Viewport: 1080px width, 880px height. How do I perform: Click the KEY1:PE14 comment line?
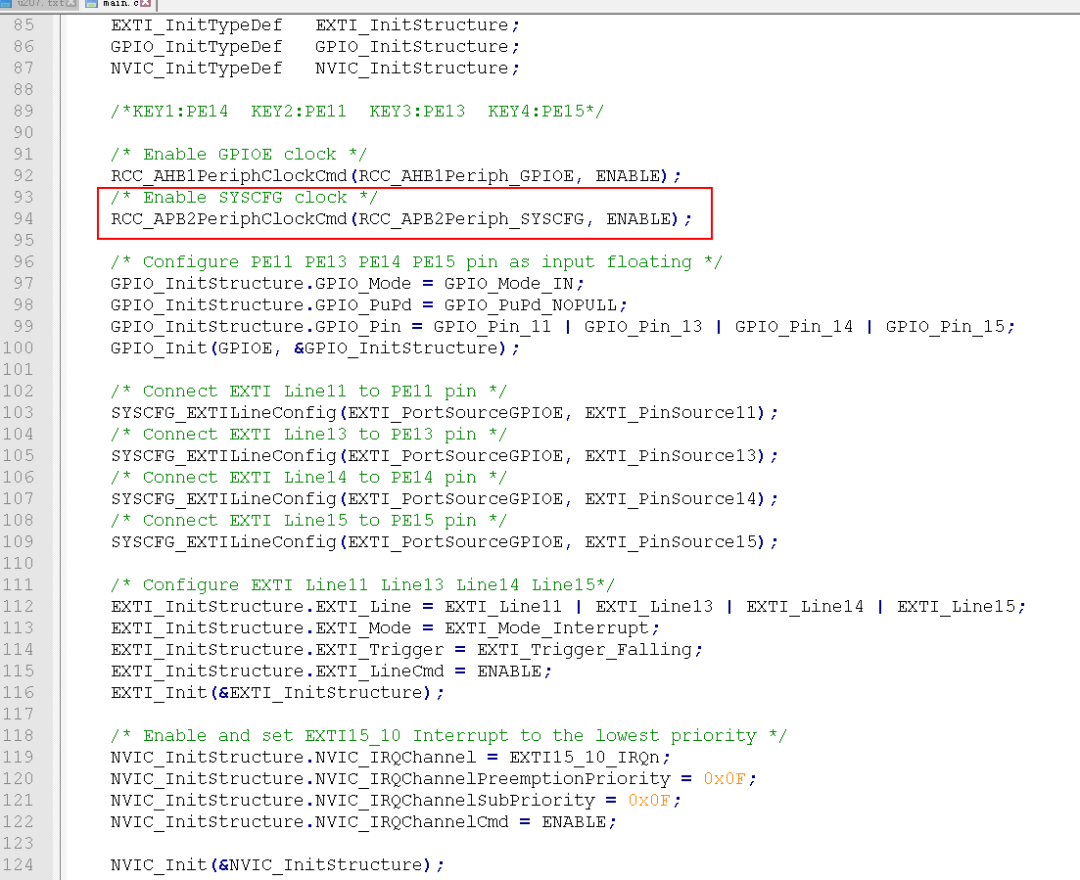pyautogui.click(x=357, y=112)
